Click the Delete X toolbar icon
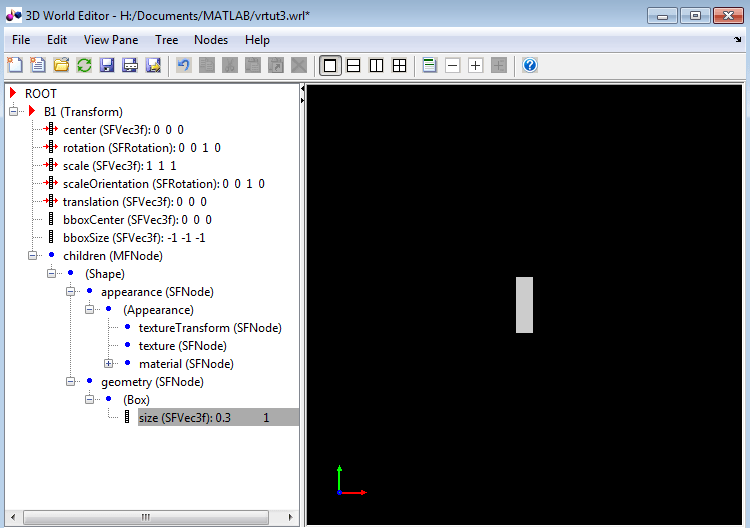 click(x=299, y=65)
